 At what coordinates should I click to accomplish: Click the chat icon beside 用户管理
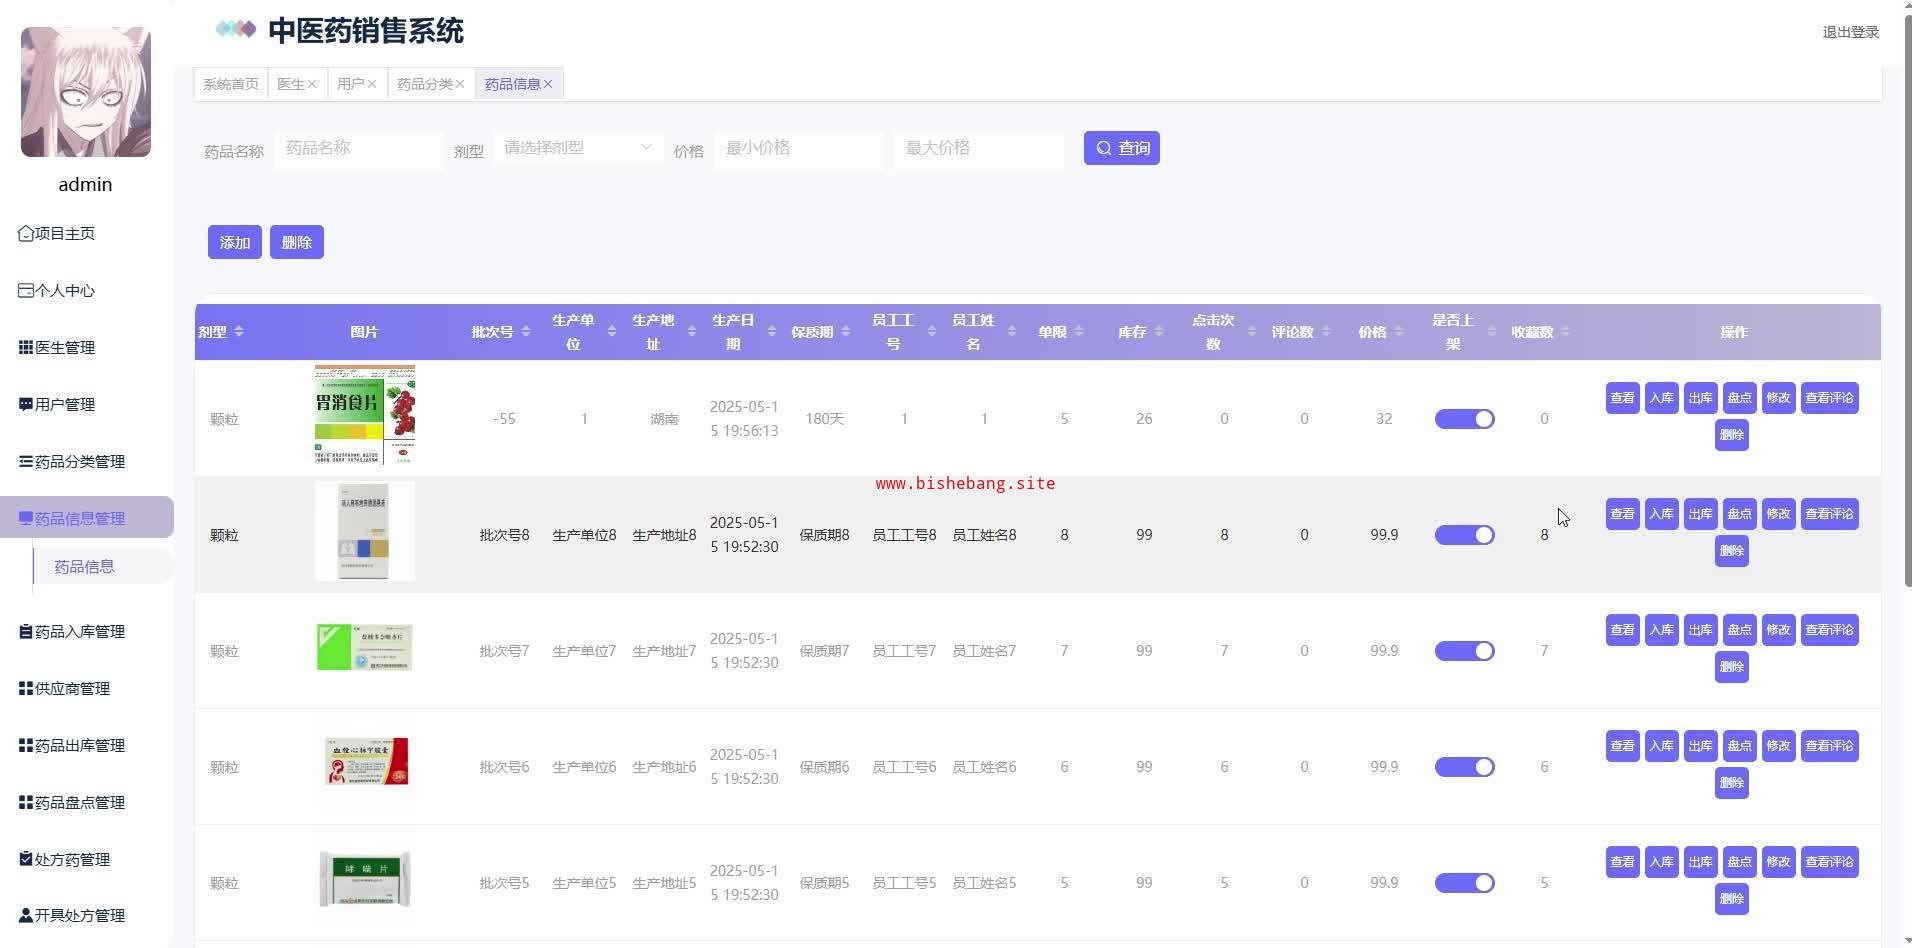point(26,405)
